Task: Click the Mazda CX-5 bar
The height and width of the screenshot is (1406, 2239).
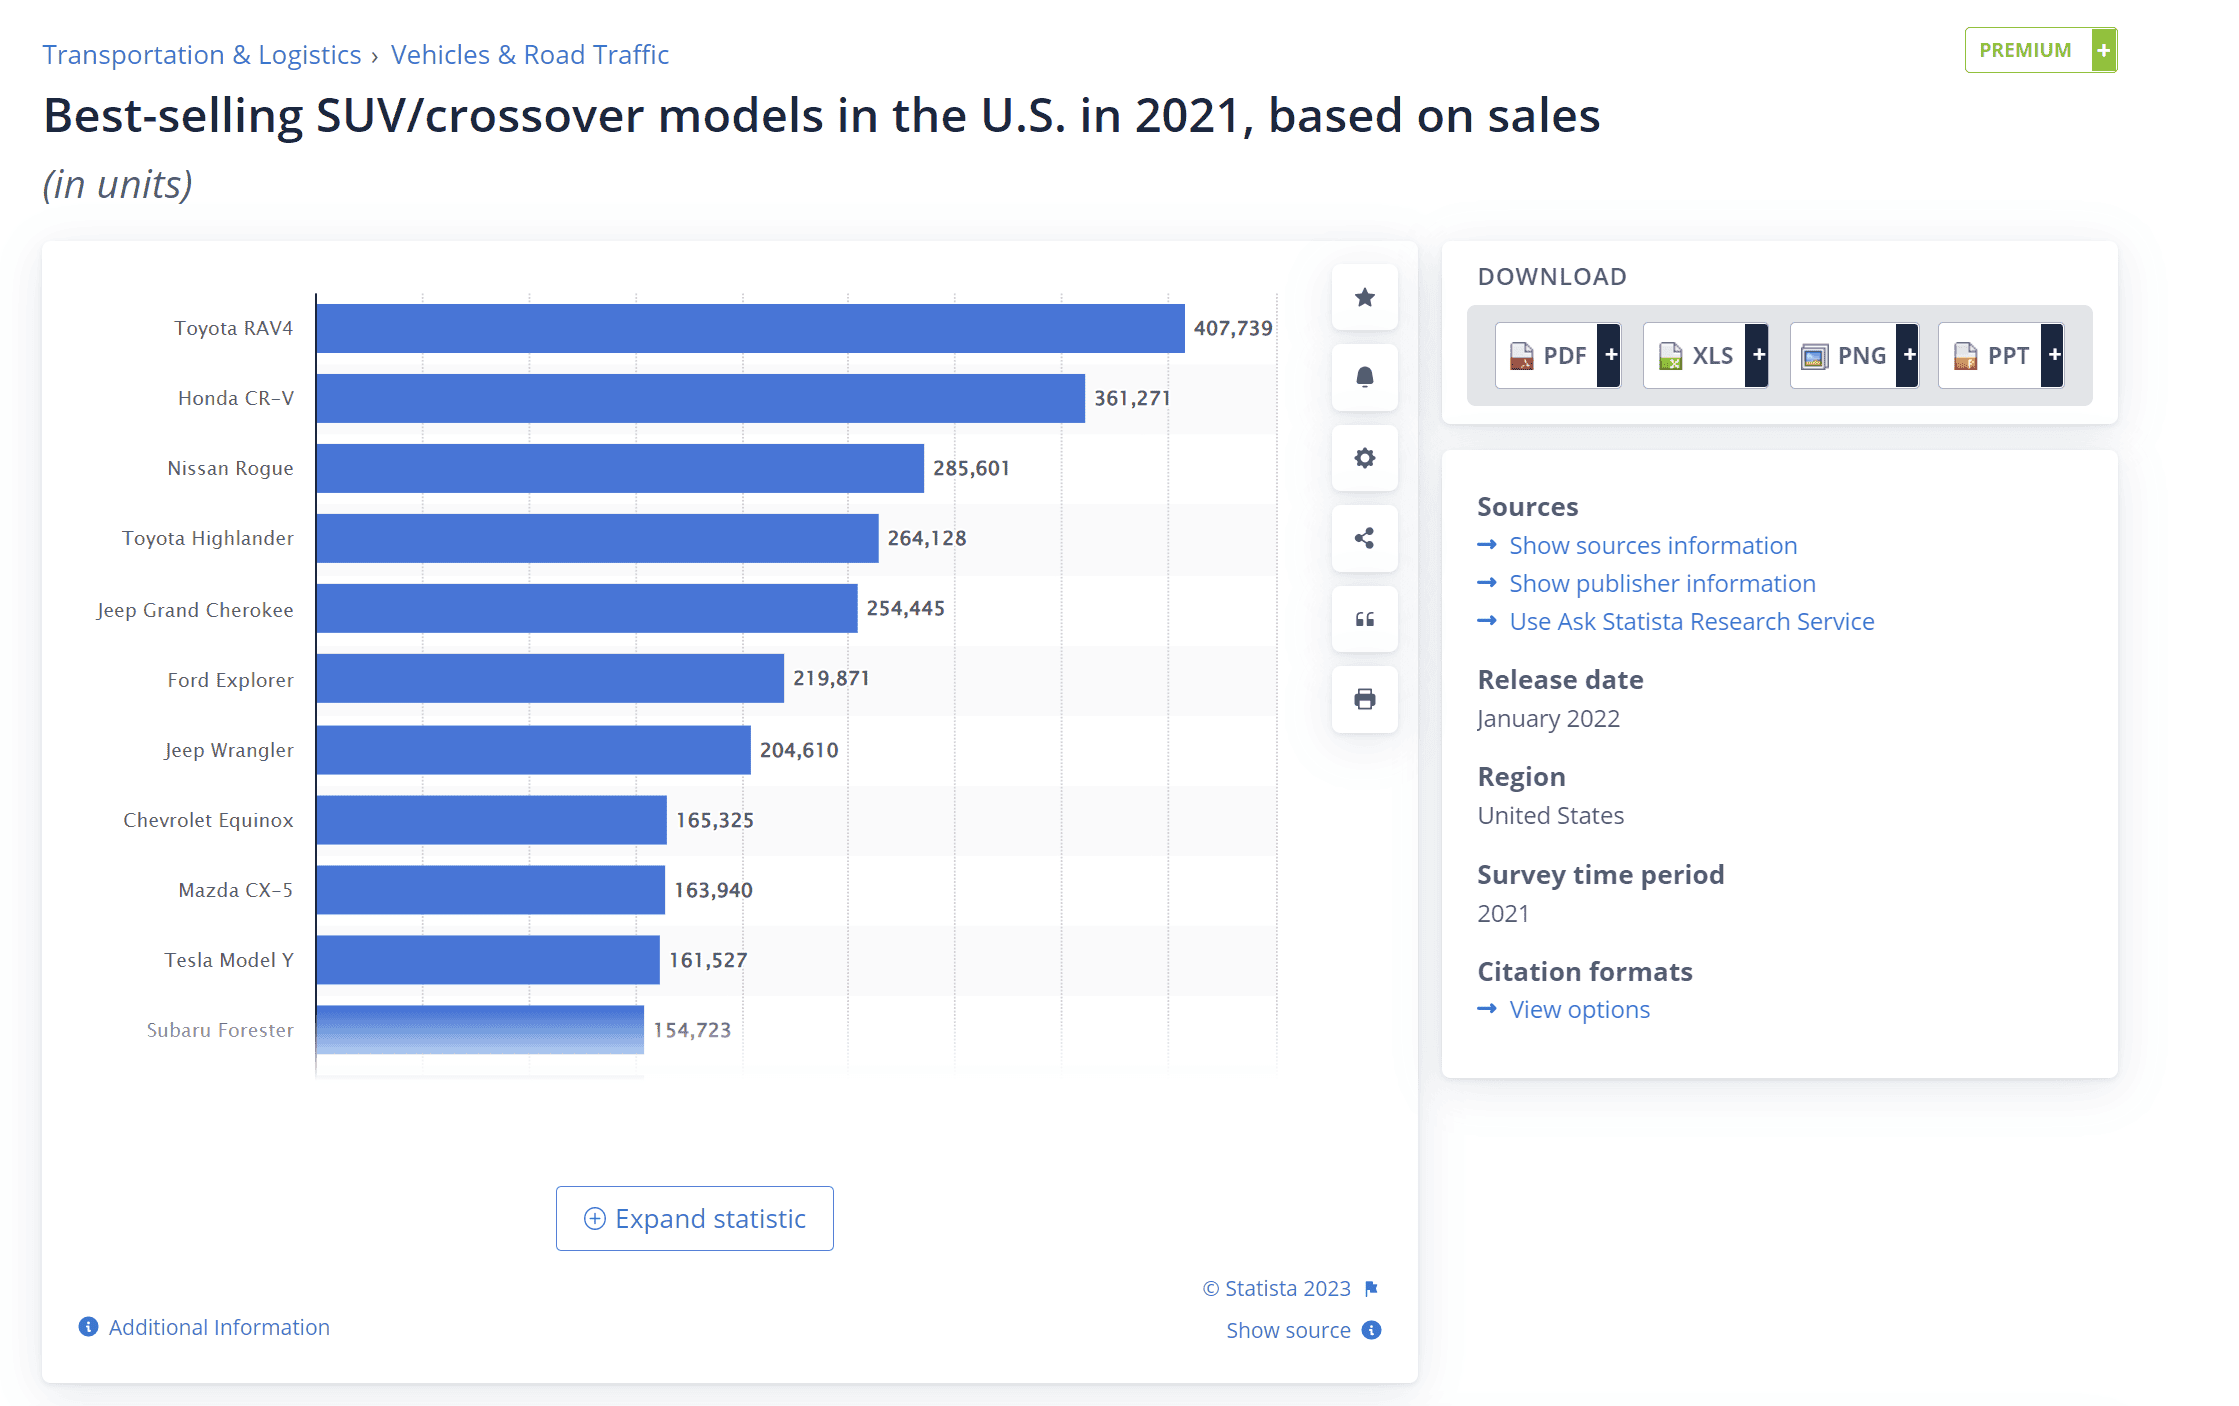Action: pyautogui.click(x=490, y=890)
